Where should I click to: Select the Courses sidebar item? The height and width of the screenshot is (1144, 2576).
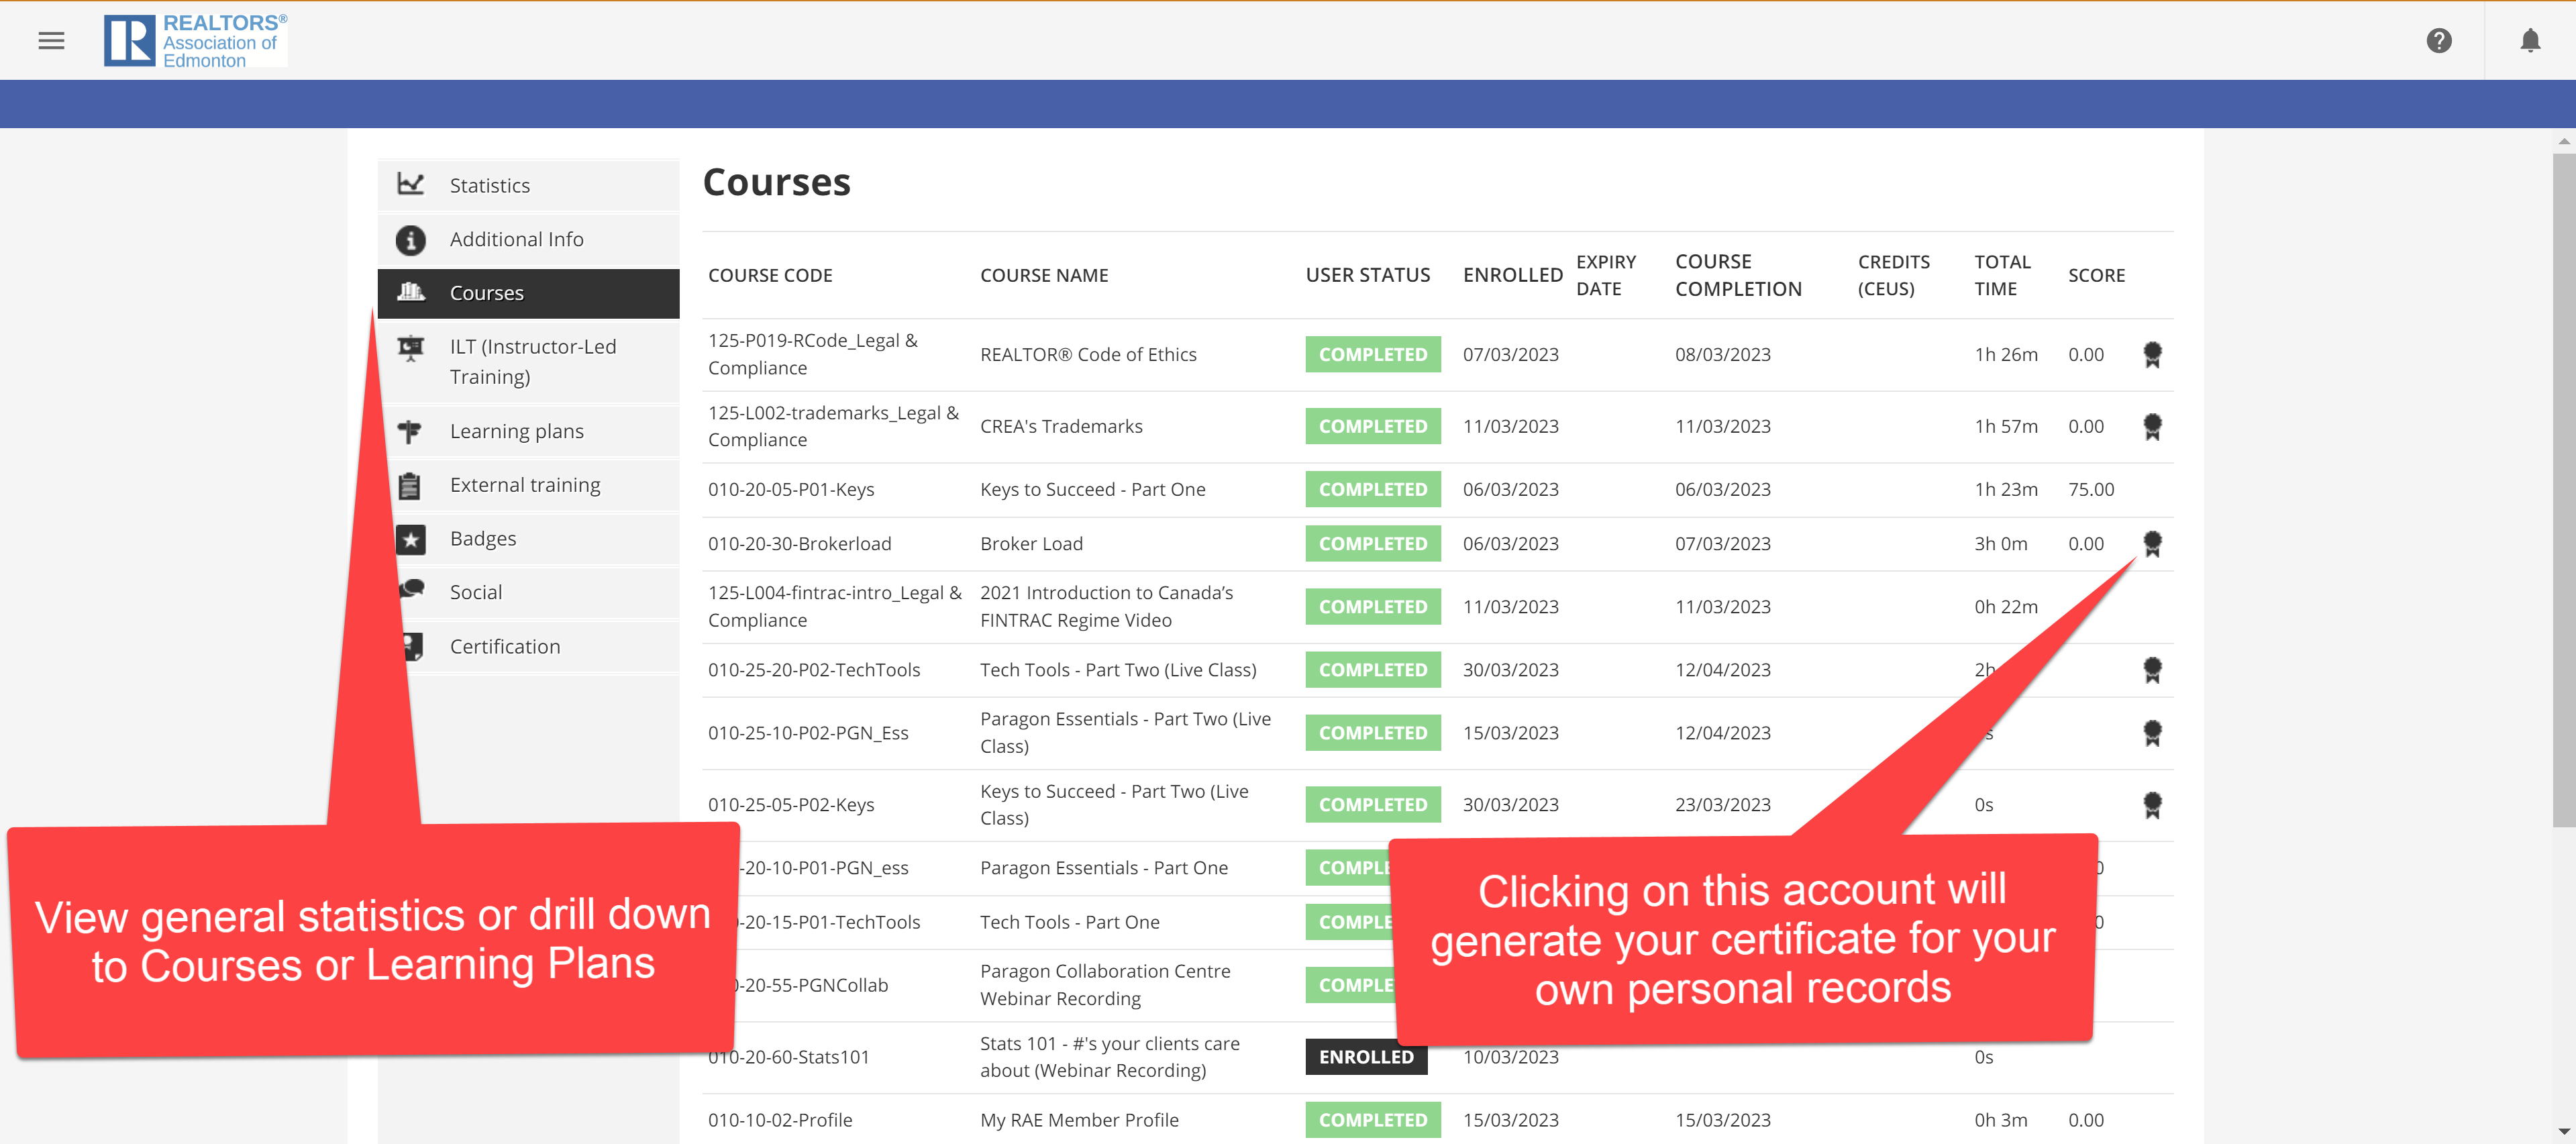(x=528, y=293)
